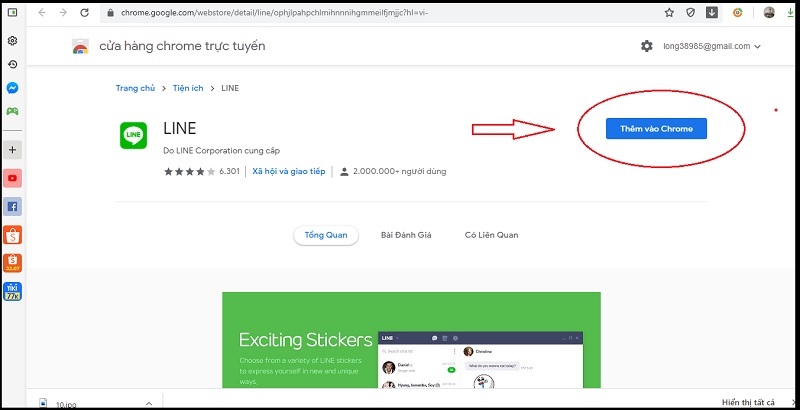Open the orange circular extension icon
Screen dimensions: 800x410
pos(738,13)
